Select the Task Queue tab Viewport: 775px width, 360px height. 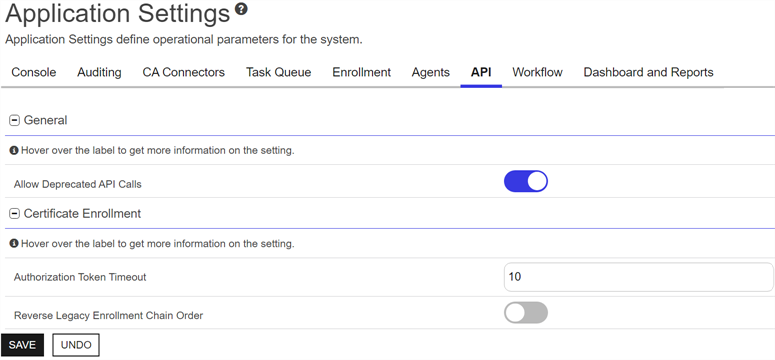click(x=279, y=72)
